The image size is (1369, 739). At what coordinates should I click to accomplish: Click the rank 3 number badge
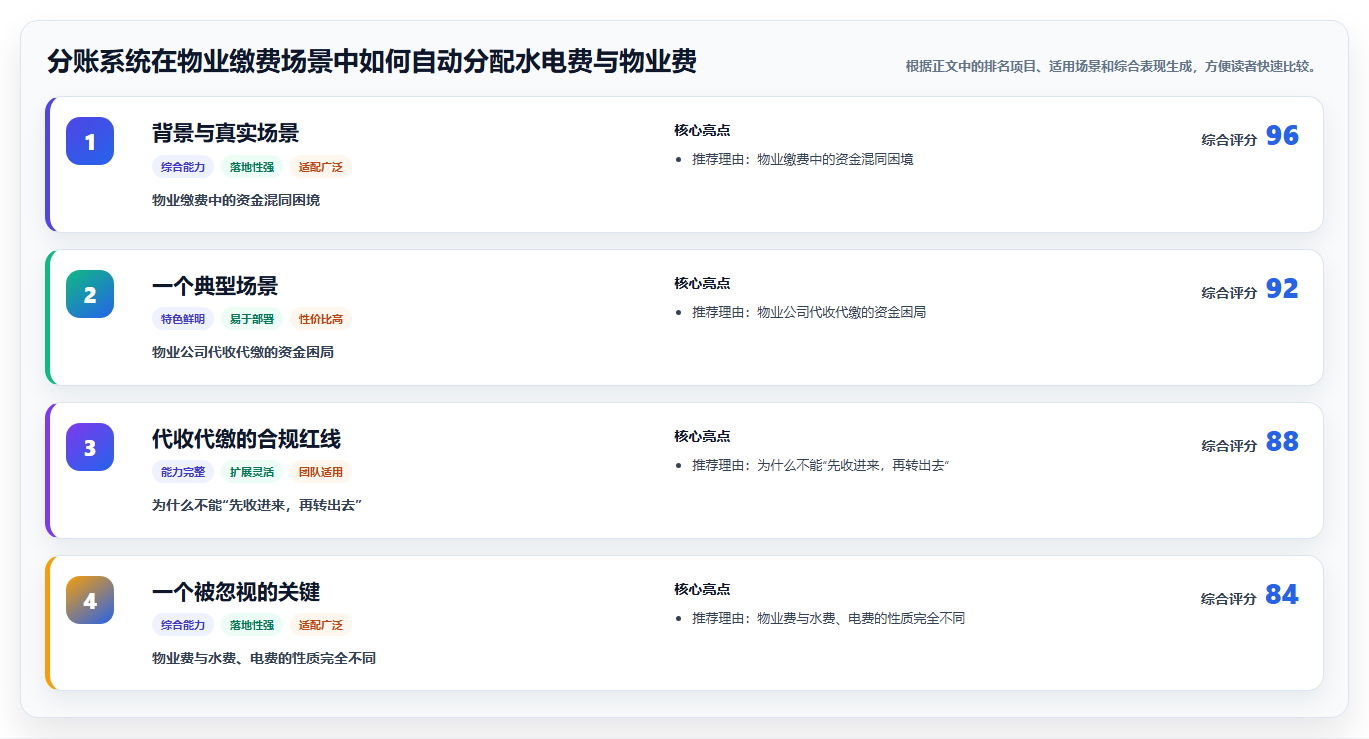click(90, 447)
